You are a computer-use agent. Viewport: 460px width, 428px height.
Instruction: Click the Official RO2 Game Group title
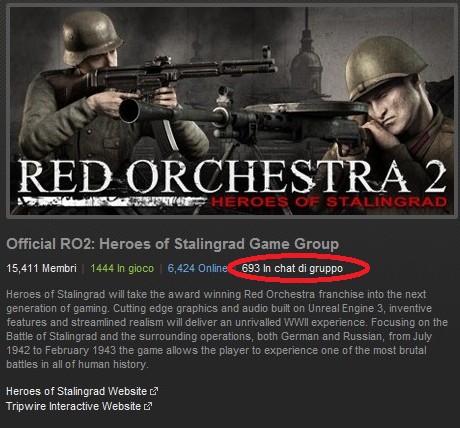coord(172,244)
